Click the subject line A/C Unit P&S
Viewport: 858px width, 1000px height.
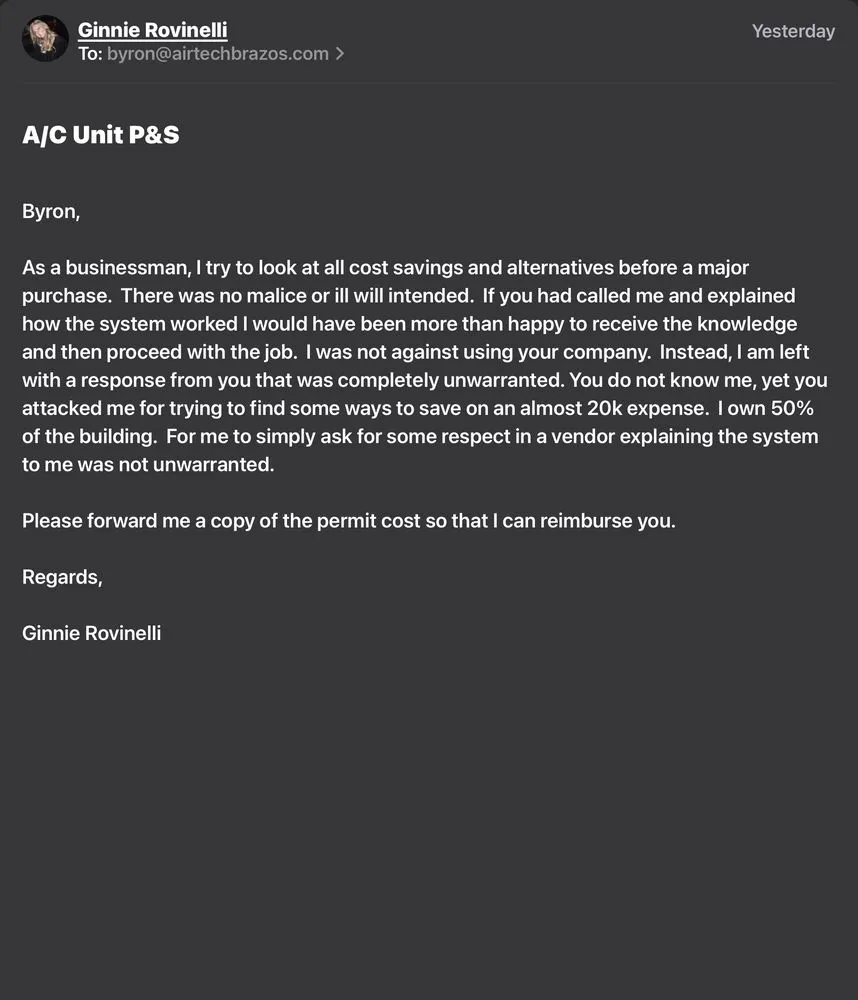[101, 135]
